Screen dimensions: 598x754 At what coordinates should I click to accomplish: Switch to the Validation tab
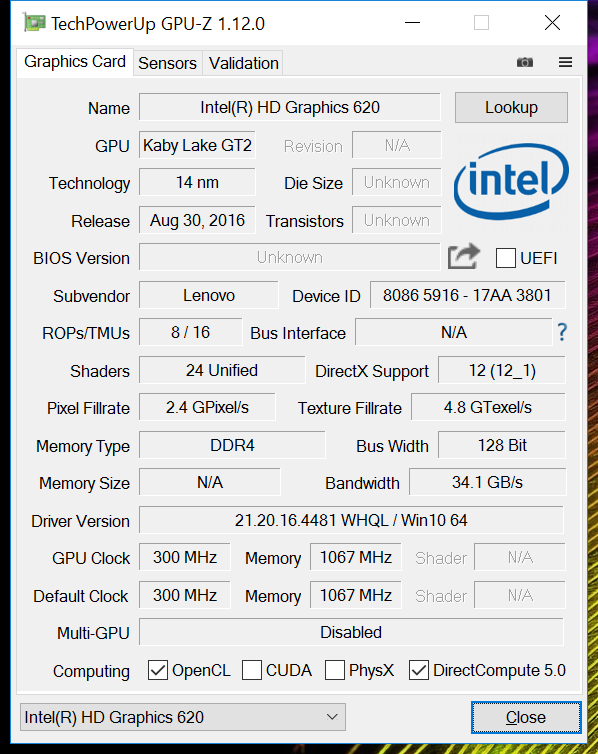click(x=243, y=63)
